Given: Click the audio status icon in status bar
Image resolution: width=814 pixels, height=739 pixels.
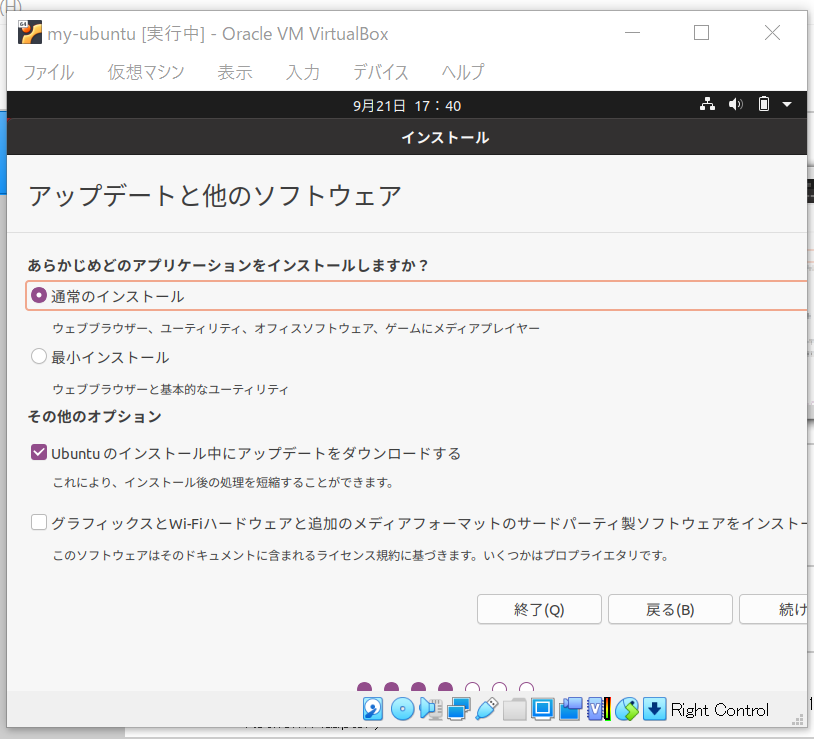Looking at the screenshot, I should 430,709.
